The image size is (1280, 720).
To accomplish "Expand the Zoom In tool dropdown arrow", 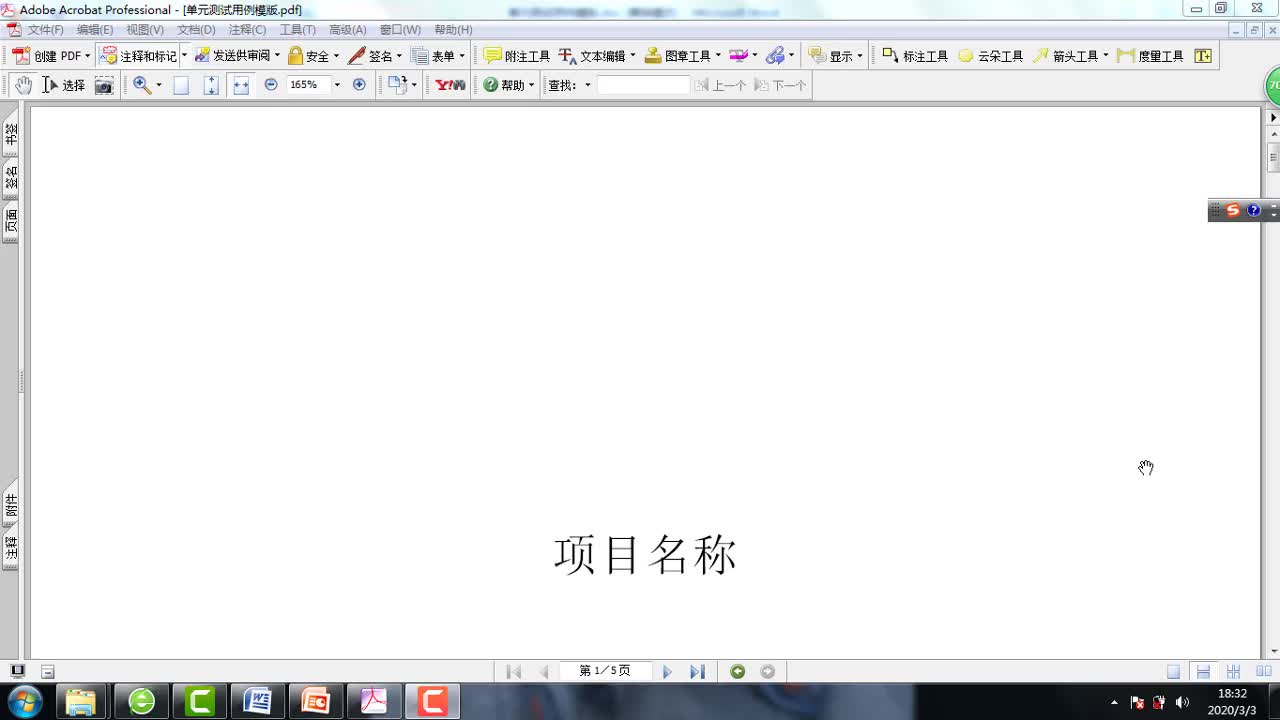I will (159, 85).
